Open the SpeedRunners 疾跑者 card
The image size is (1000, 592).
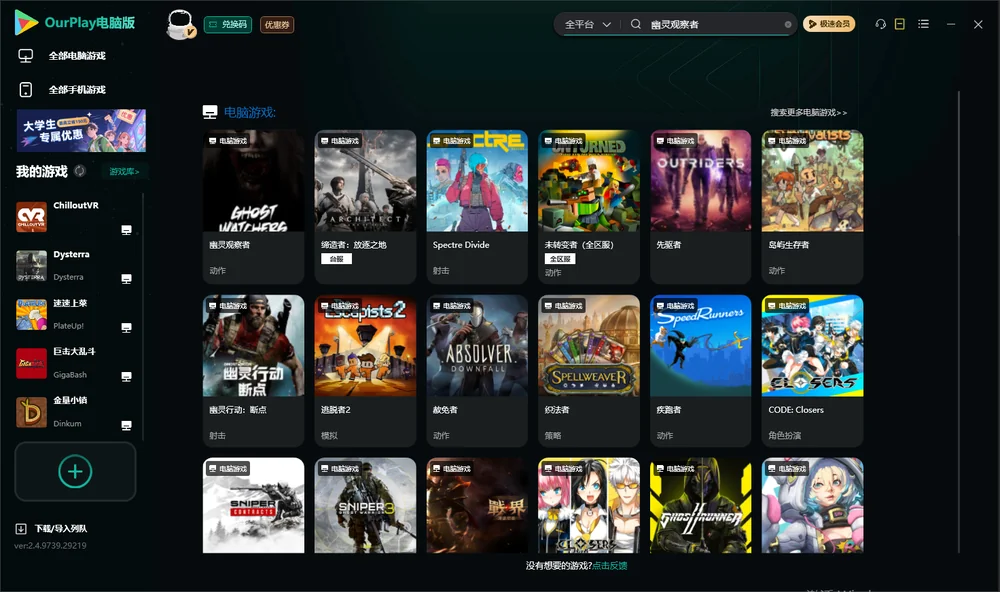click(x=701, y=371)
